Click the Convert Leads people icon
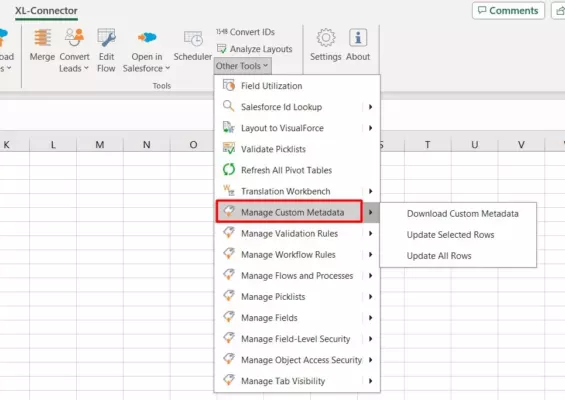The width and height of the screenshot is (565, 400). pos(74,37)
